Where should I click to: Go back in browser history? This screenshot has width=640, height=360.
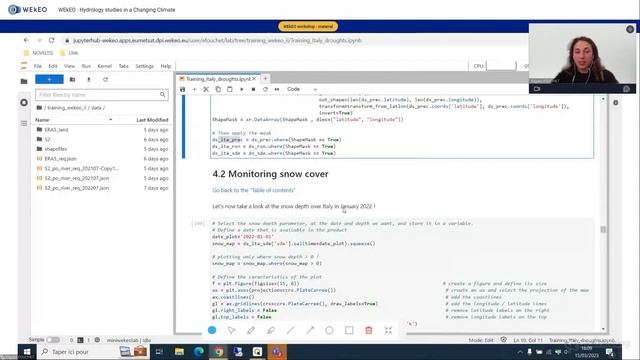[x=26, y=40]
